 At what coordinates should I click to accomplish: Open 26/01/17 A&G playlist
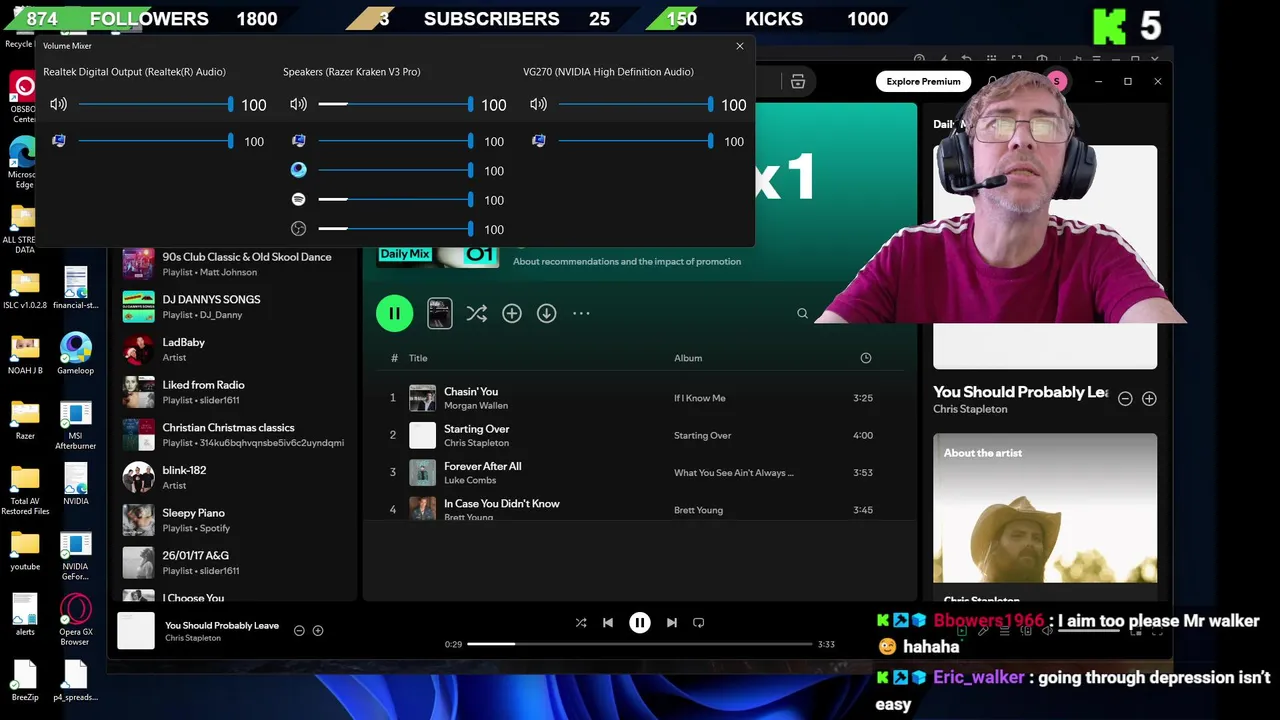[x=234, y=563]
